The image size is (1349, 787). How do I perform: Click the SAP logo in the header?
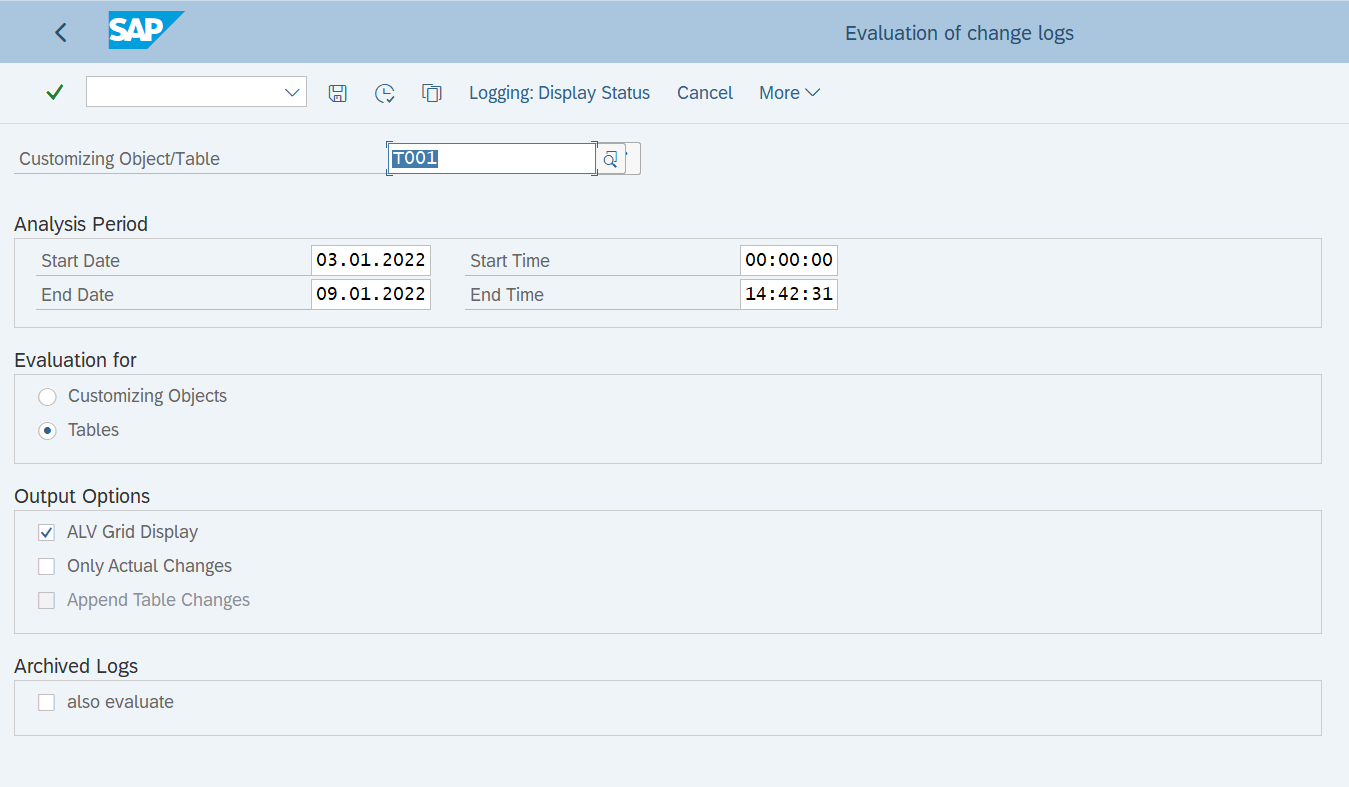(x=146, y=31)
